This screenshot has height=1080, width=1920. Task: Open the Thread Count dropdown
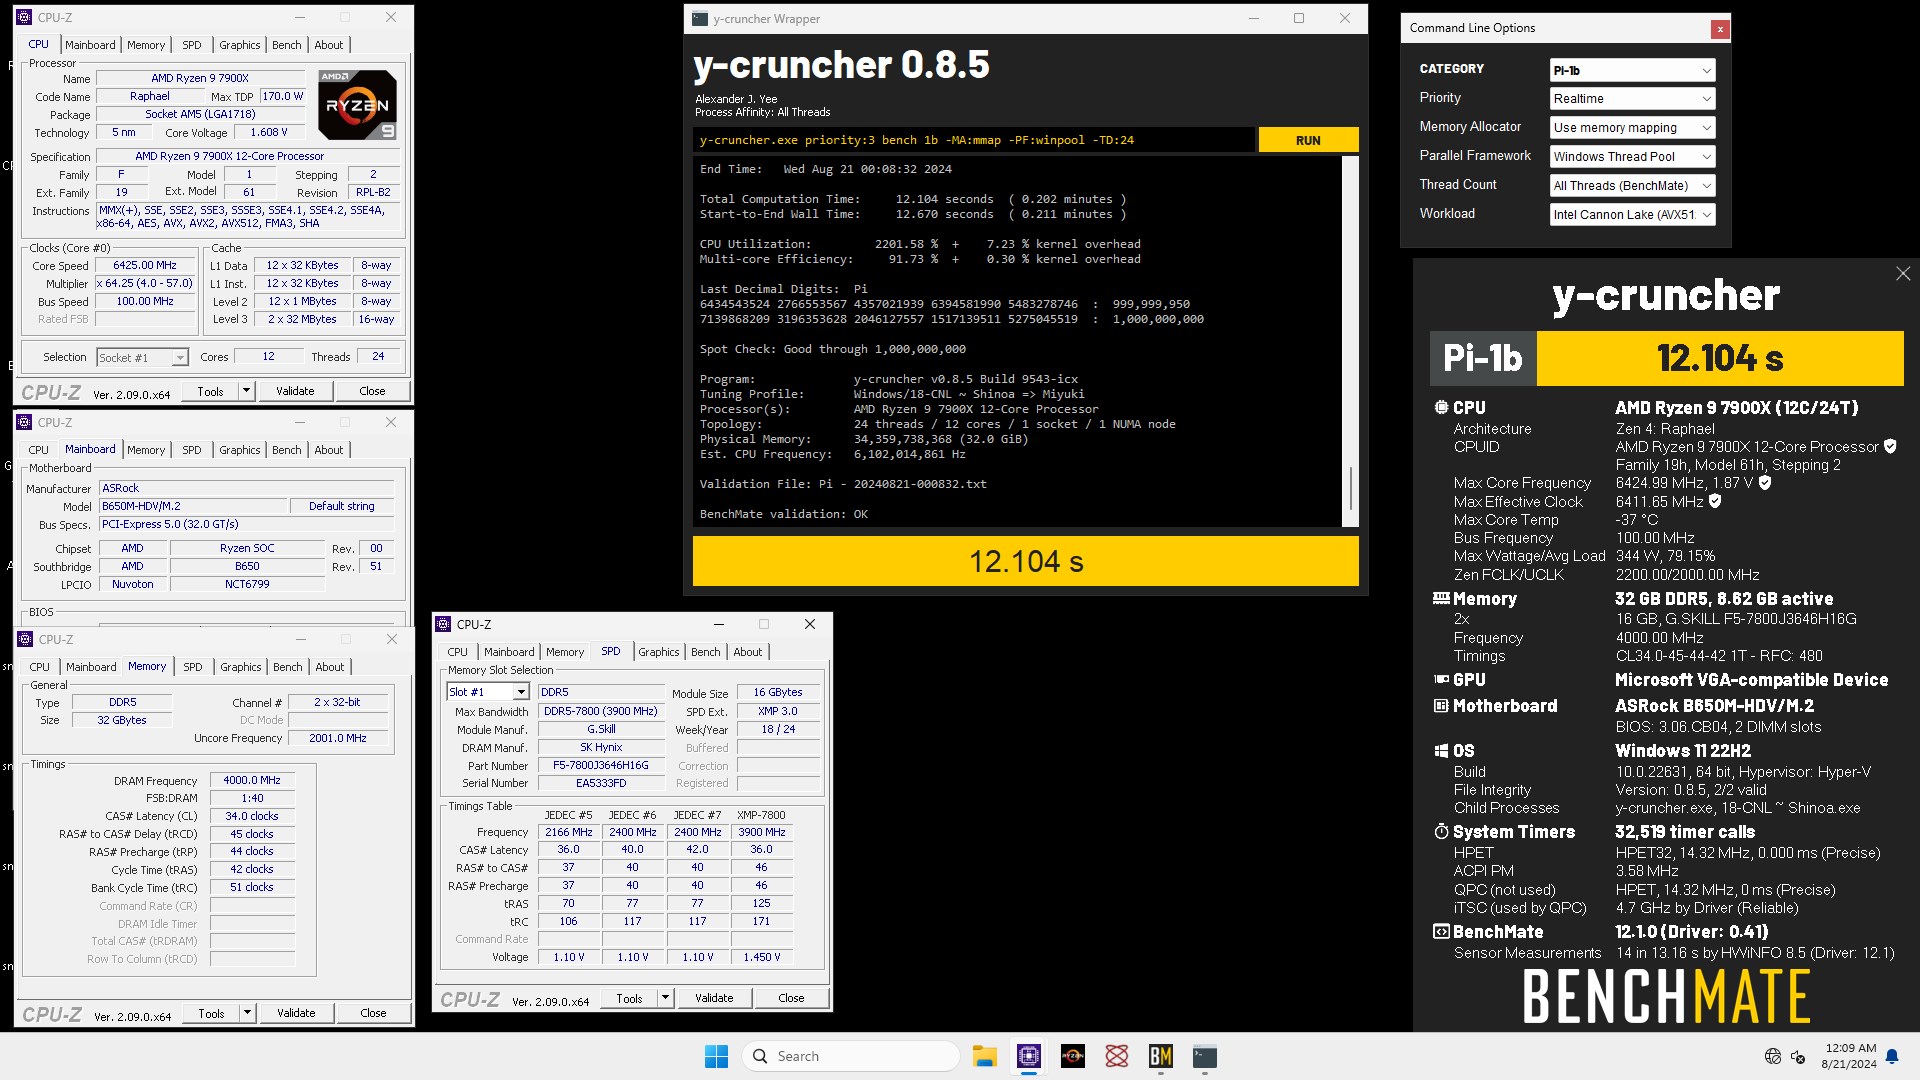coord(1632,185)
